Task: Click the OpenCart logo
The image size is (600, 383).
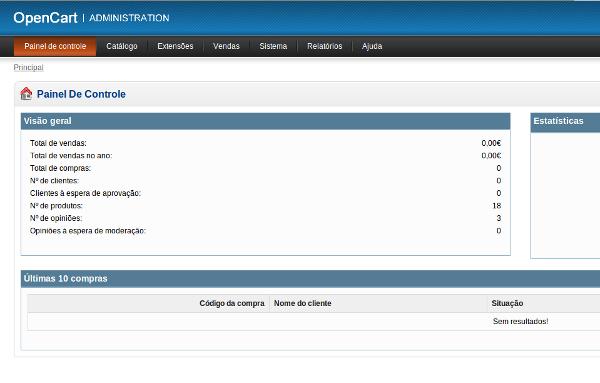Action: (x=45, y=18)
